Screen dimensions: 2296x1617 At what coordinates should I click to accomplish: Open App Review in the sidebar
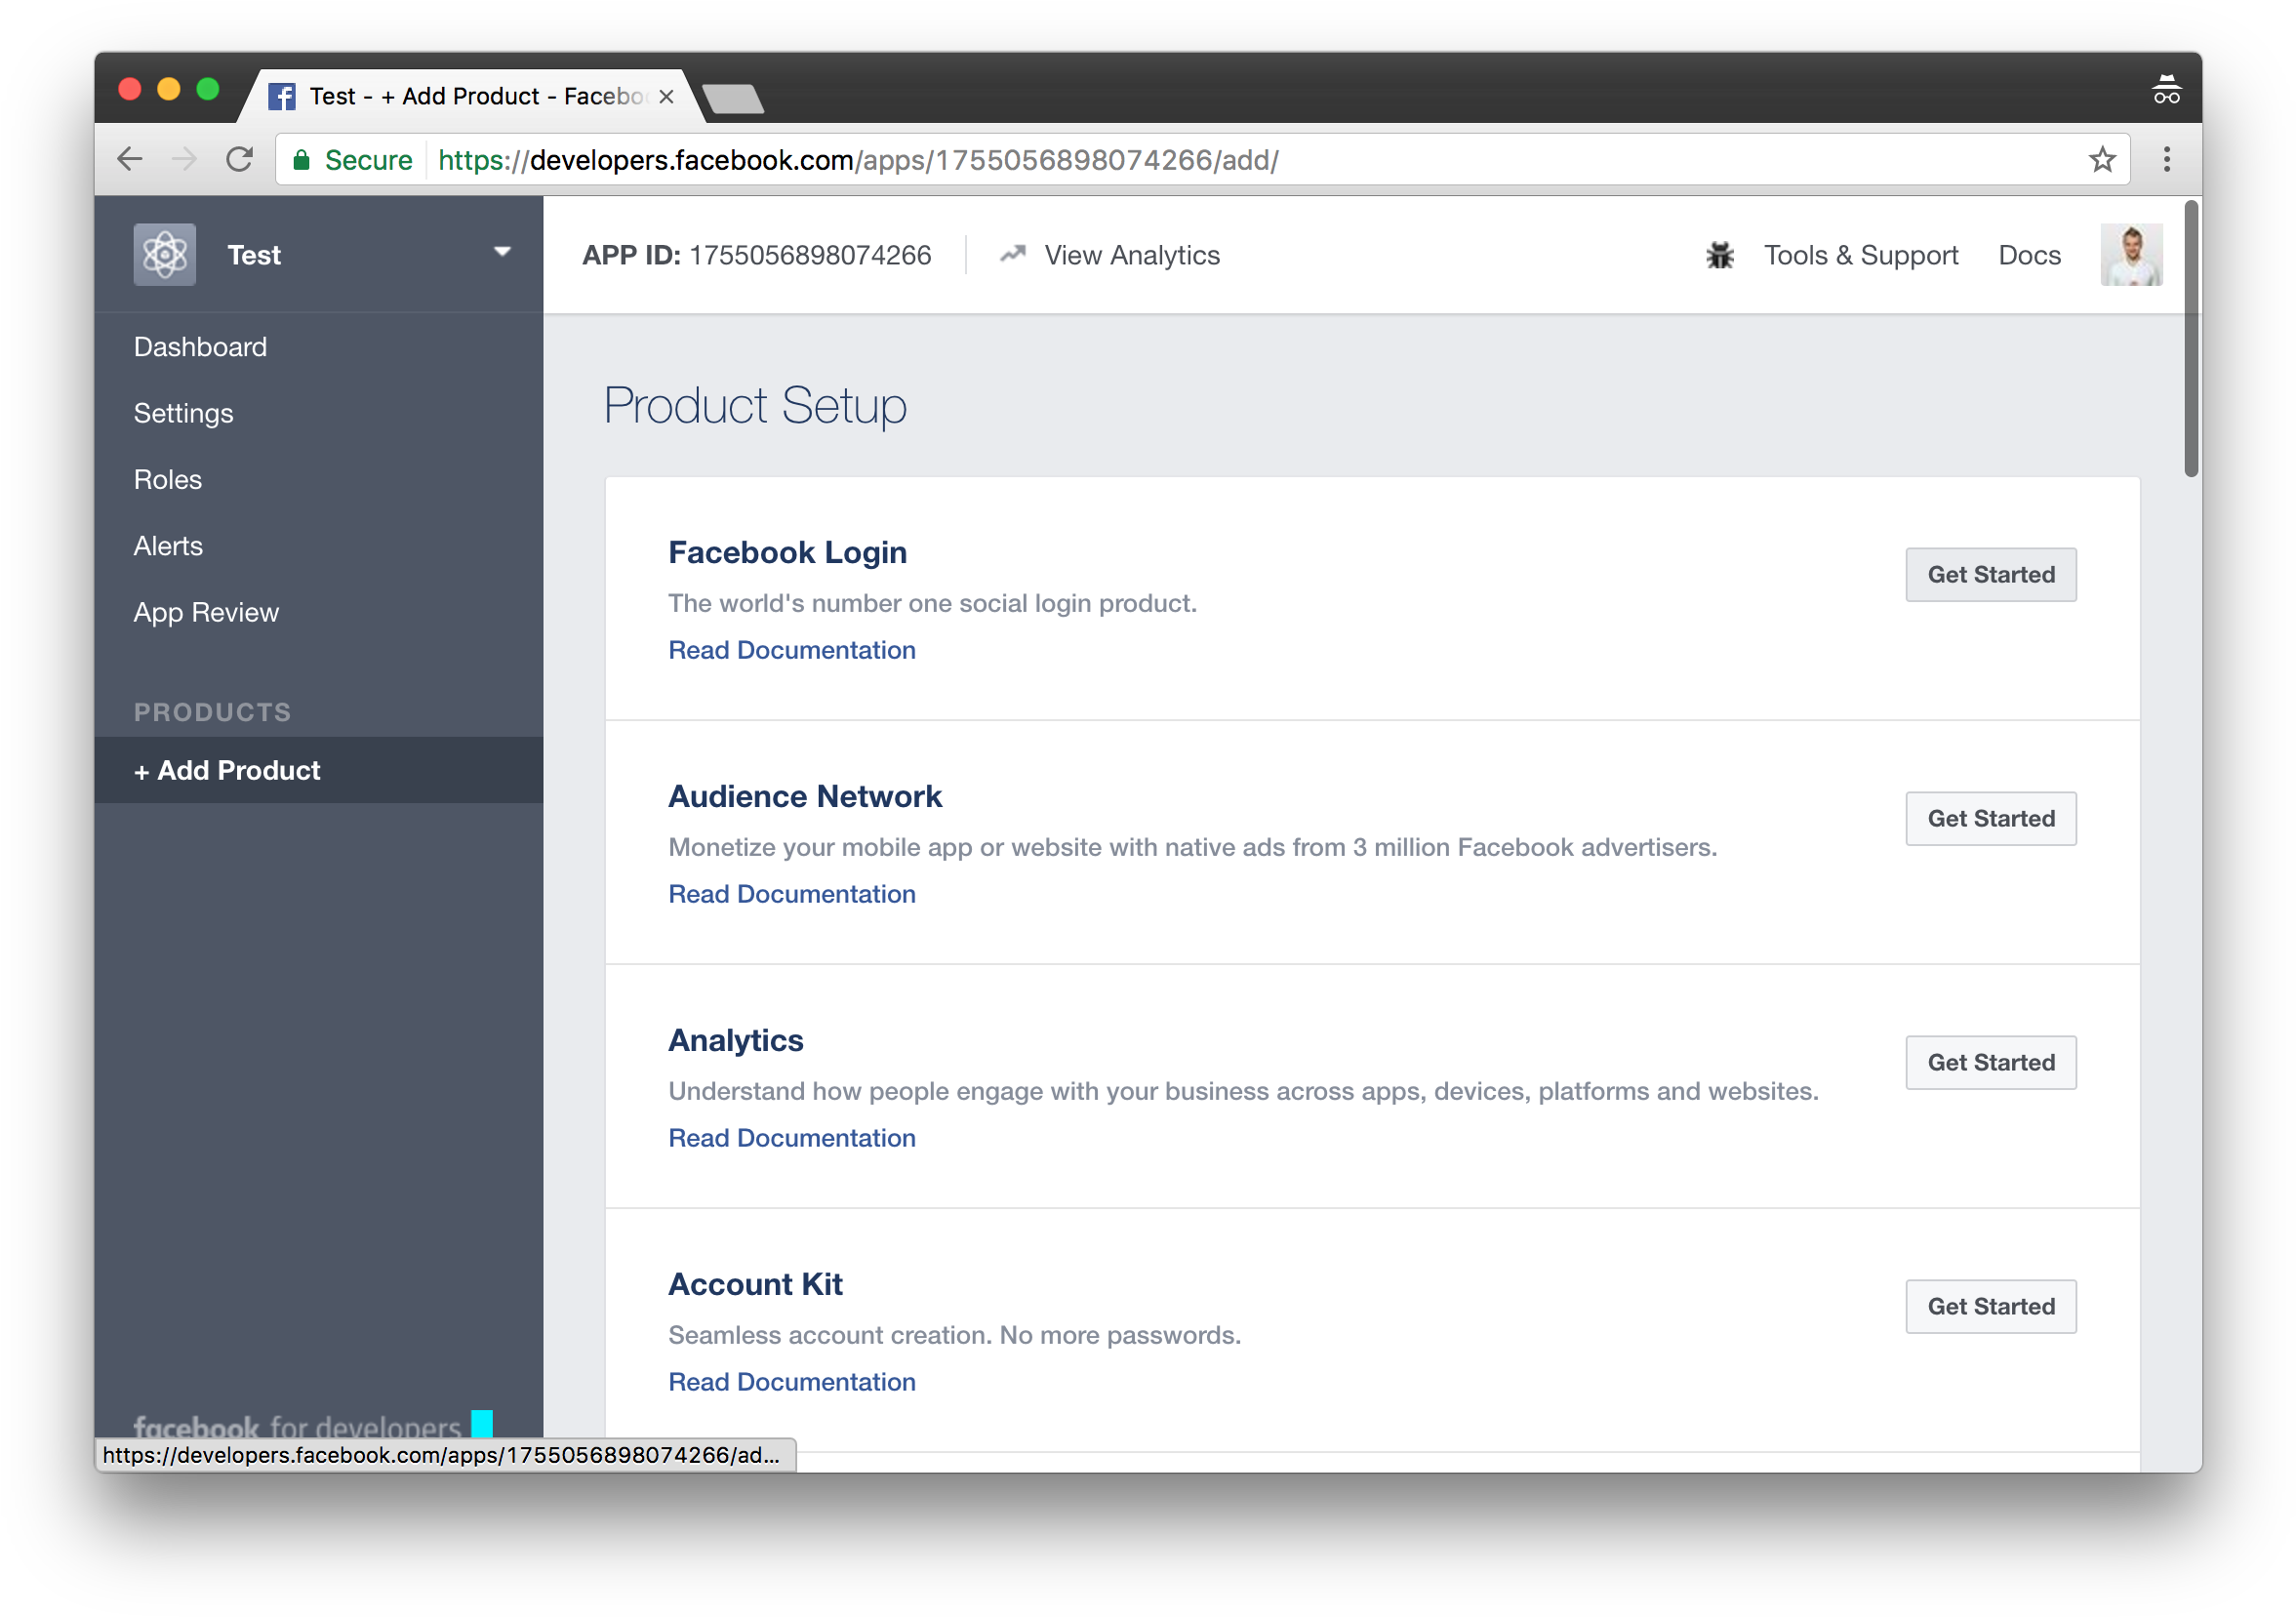coord(206,612)
